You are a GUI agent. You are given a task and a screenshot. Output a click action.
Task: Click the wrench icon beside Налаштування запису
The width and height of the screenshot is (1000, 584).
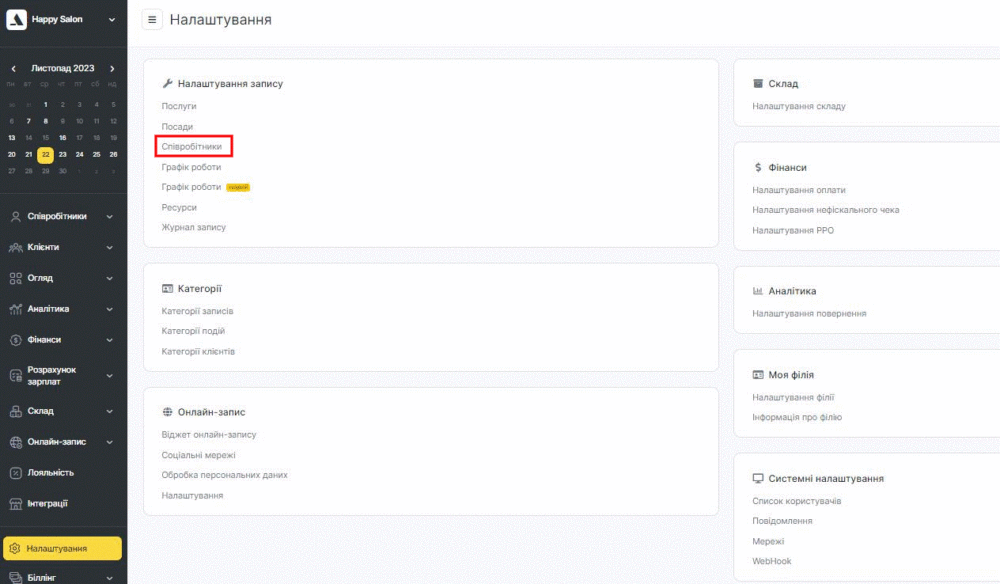(x=168, y=84)
